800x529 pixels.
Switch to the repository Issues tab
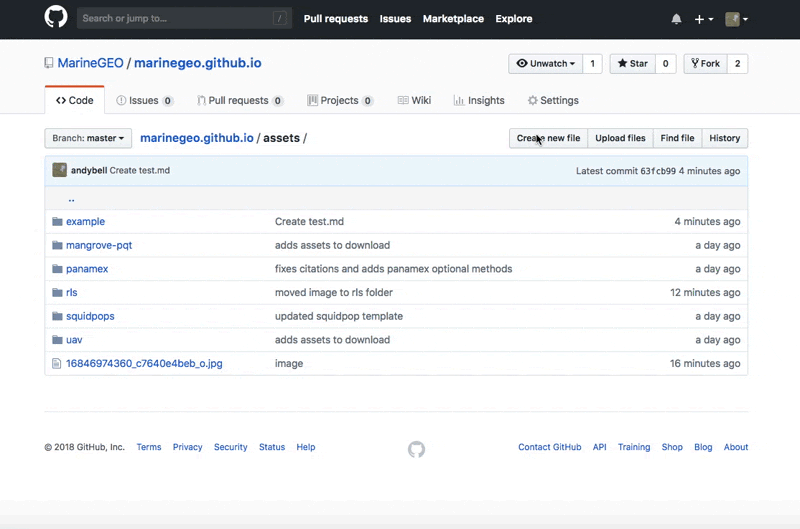coord(144,100)
